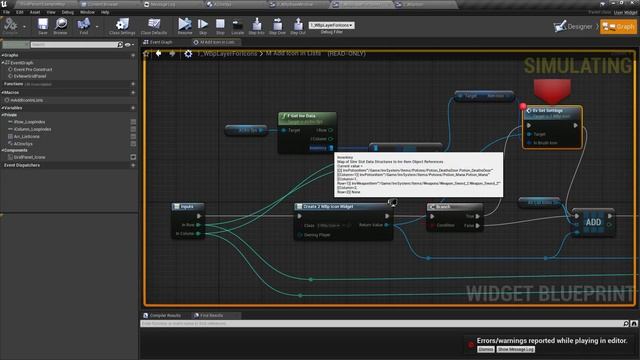This screenshot has width=640, height=360.
Task: Select Event Pre Construct in tree
Action: (33, 69)
